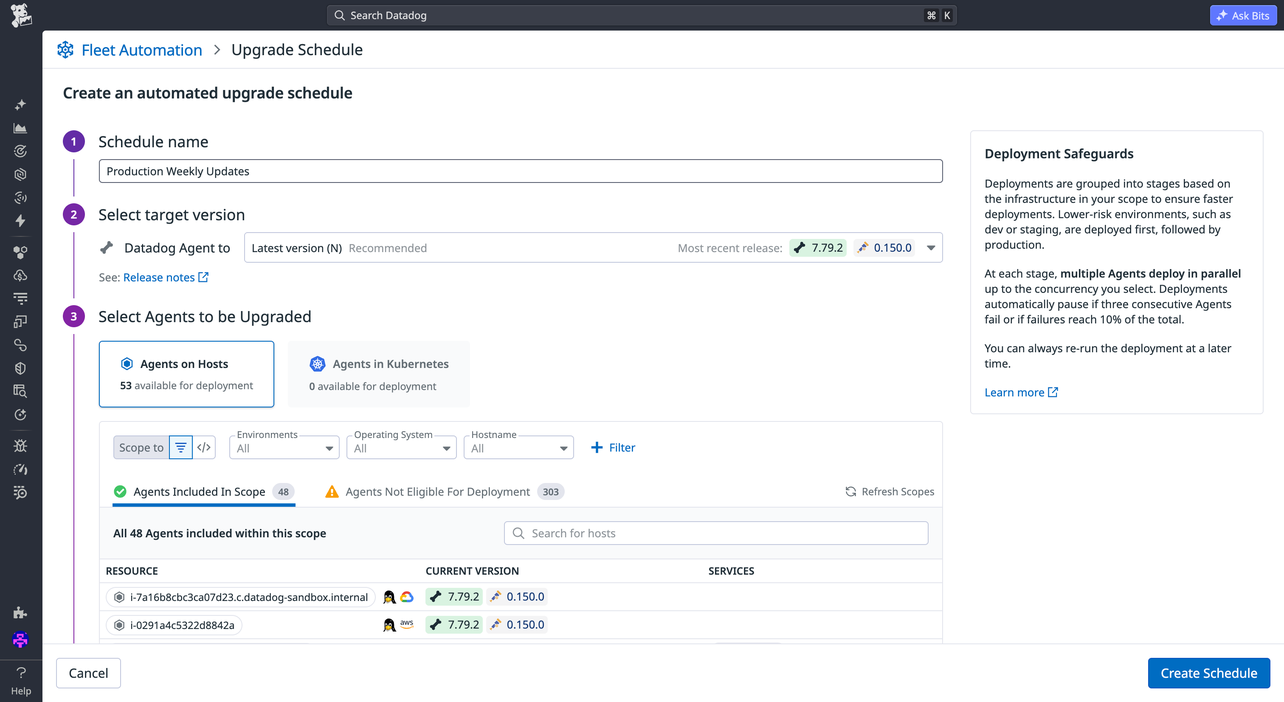Open the three-circles cluster sidebar icon
Screen dimensions: 1284x702
click(20, 252)
